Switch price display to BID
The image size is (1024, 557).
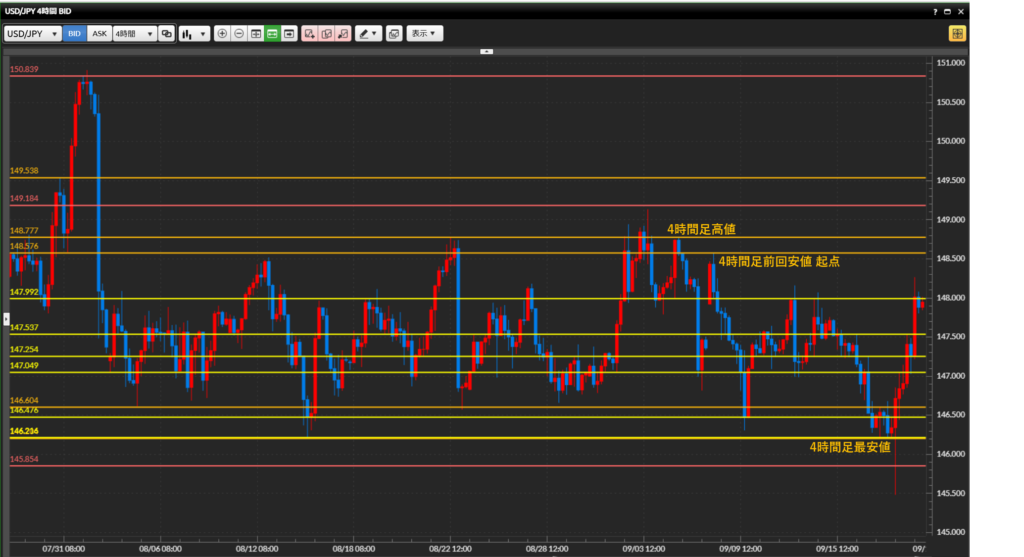(x=75, y=33)
